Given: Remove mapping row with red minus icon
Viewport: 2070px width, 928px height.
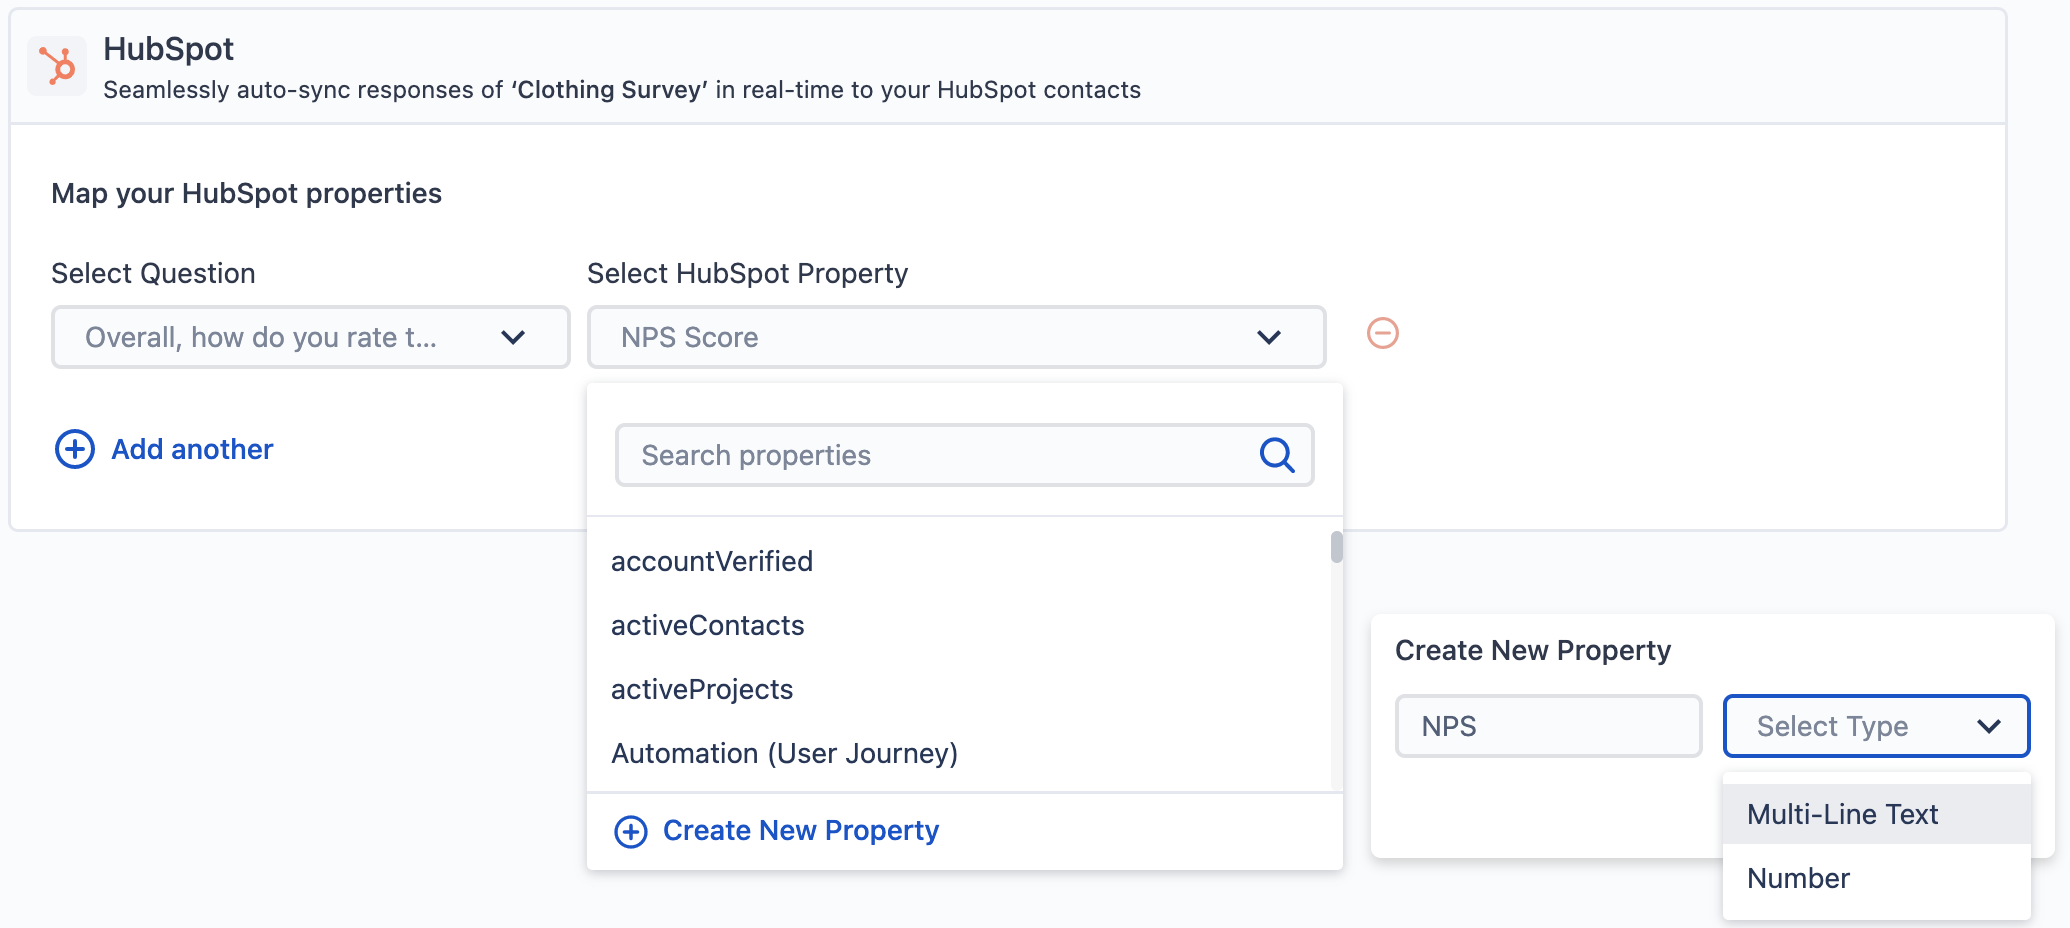Looking at the screenshot, I should click(1383, 333).
